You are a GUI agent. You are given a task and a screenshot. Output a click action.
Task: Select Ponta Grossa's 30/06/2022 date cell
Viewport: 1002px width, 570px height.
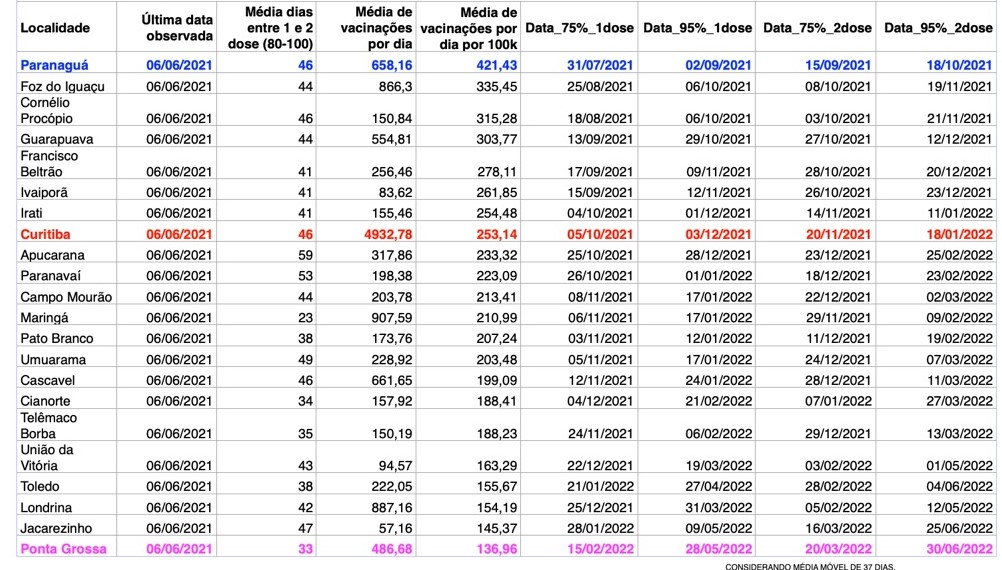960,549
